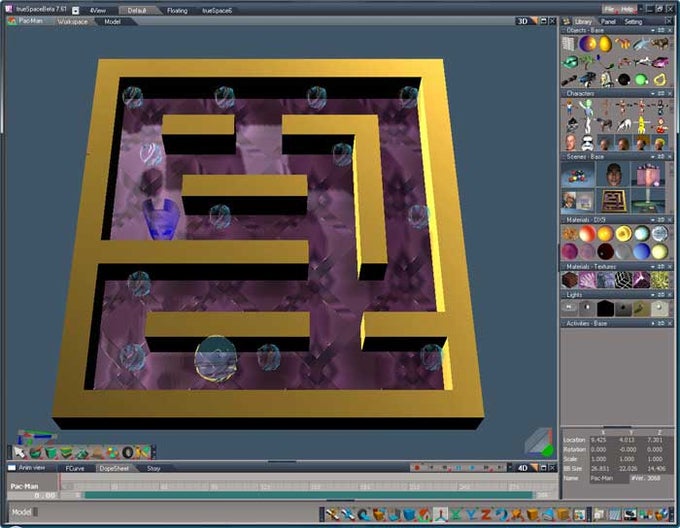
Task: Switch to the trueSpace6 layout tab
Action: (217, 10)
